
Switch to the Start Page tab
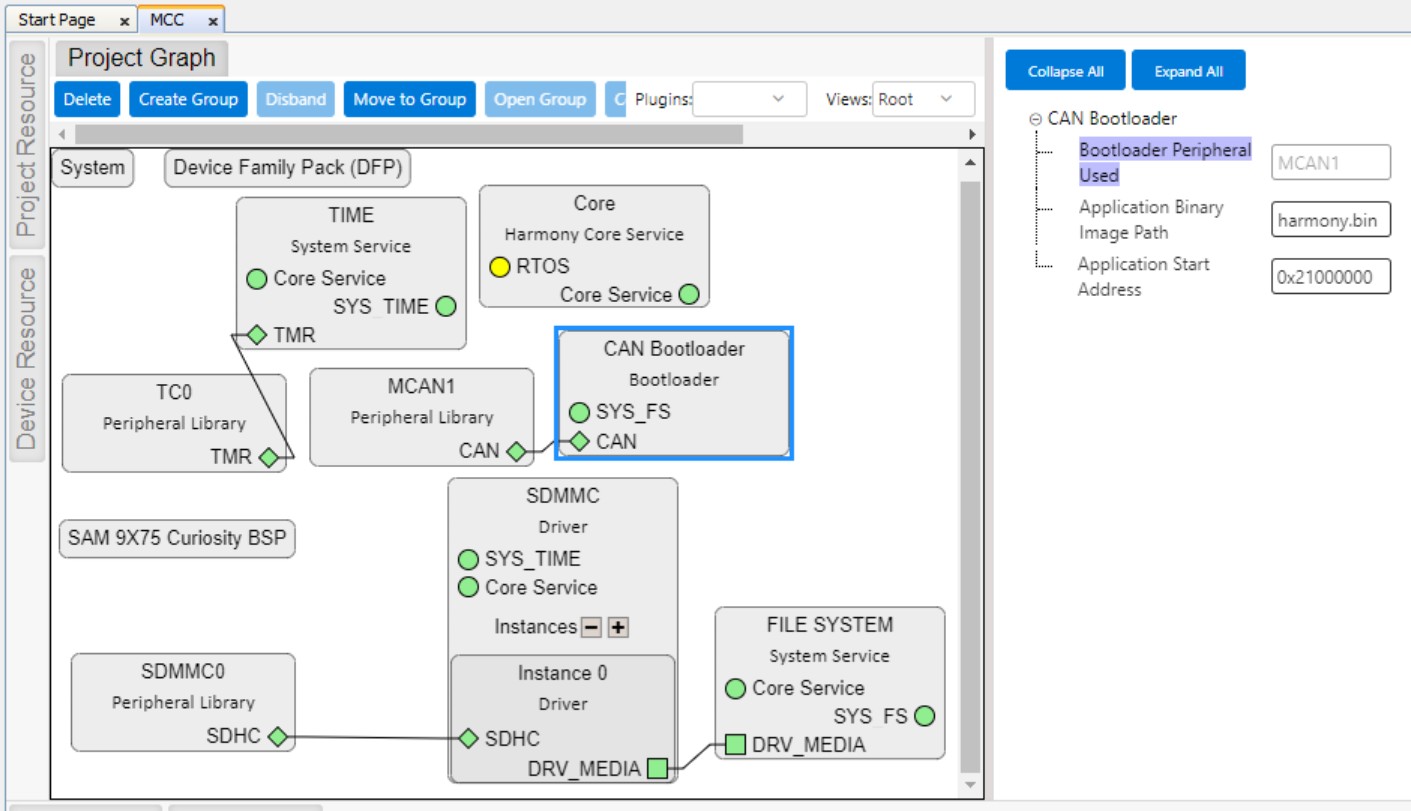click(x=57, y=20)
